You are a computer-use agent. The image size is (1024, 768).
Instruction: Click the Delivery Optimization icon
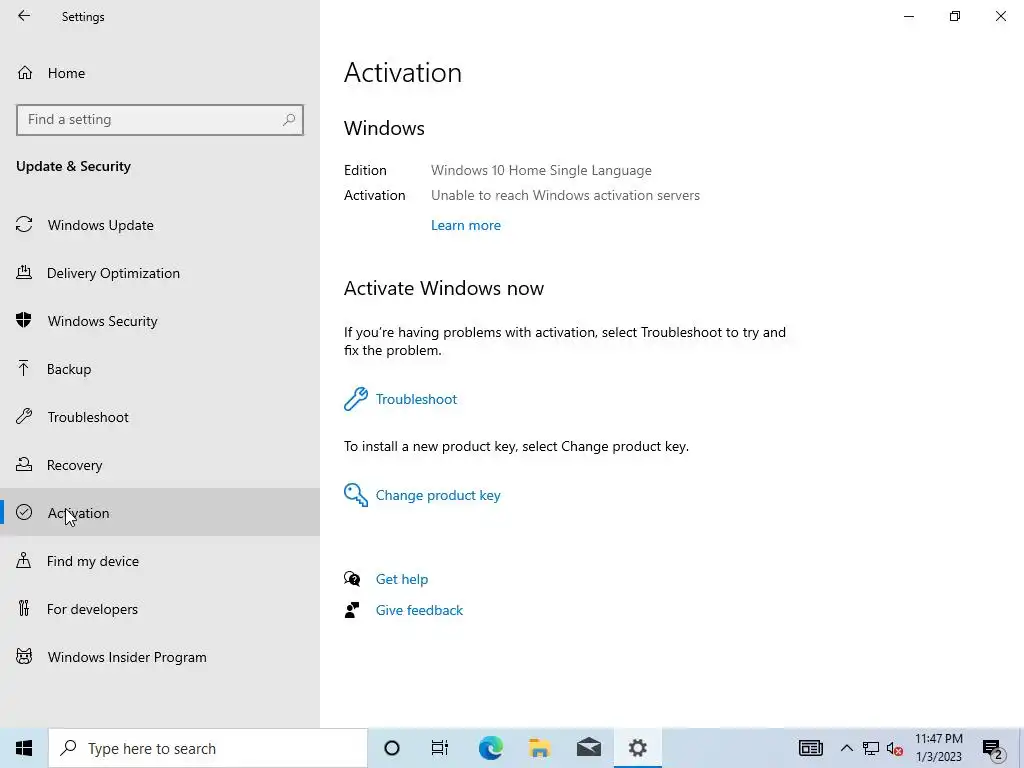[24, 273]
